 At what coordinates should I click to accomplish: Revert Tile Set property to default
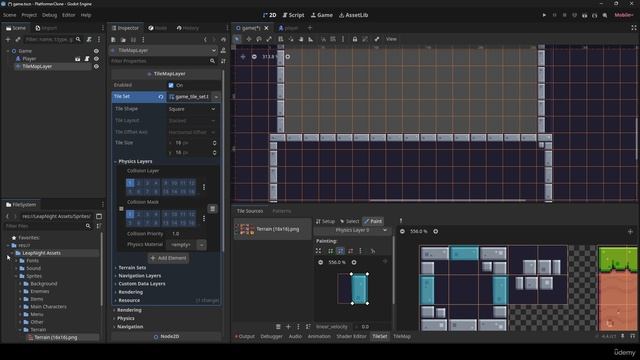pos(161,97)
